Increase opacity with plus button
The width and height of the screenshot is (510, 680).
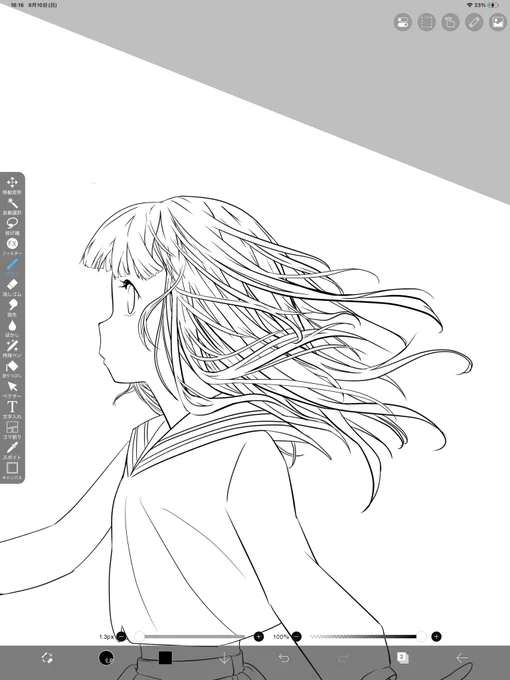436,637
